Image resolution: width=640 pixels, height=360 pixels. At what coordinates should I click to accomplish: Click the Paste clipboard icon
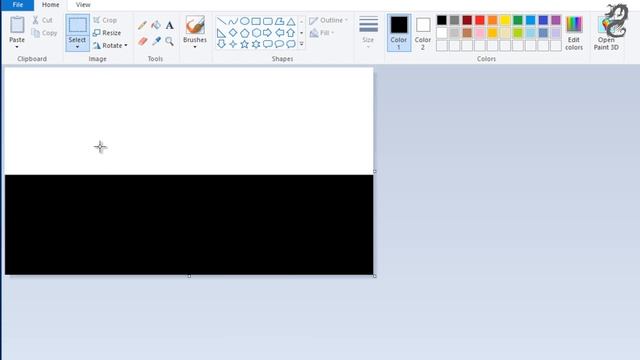[17, 25]
